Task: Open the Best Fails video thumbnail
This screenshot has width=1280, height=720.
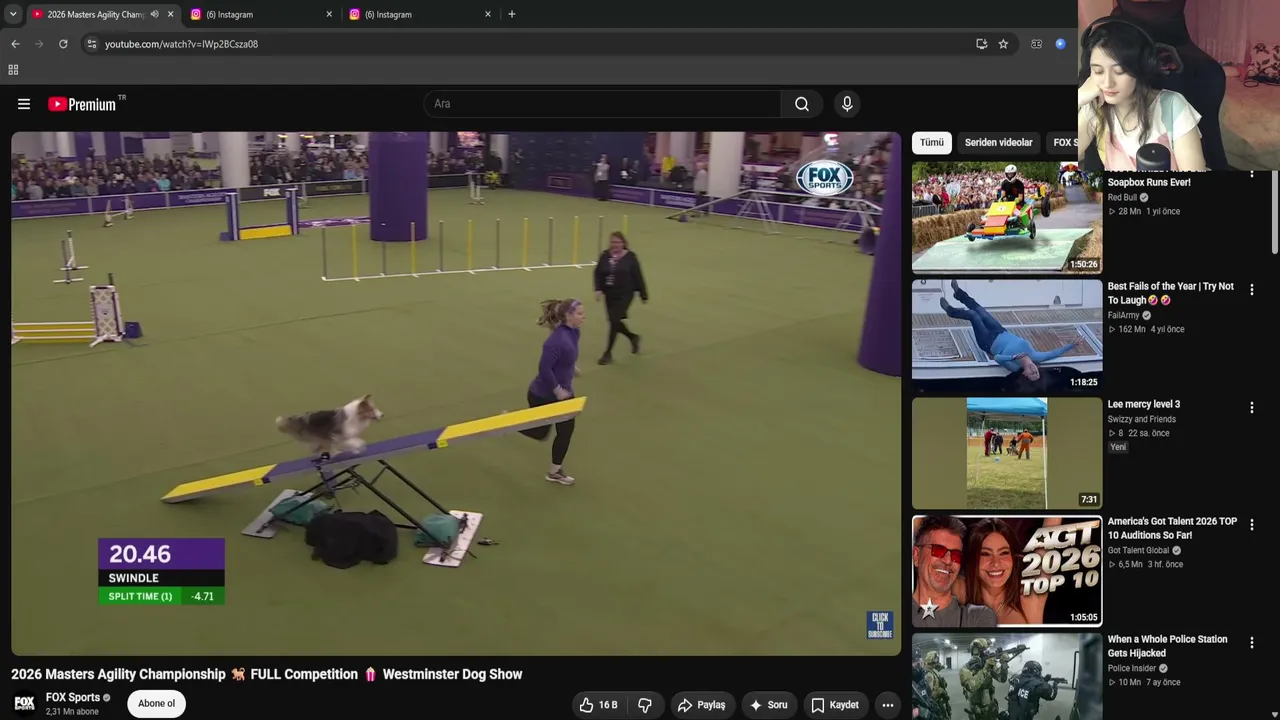Action: tap(1007, 335)
